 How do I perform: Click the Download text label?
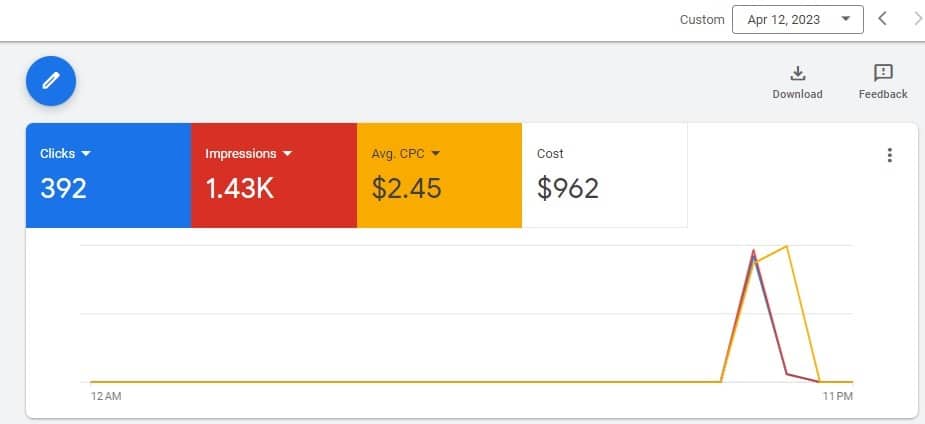(x=797, y=94)
